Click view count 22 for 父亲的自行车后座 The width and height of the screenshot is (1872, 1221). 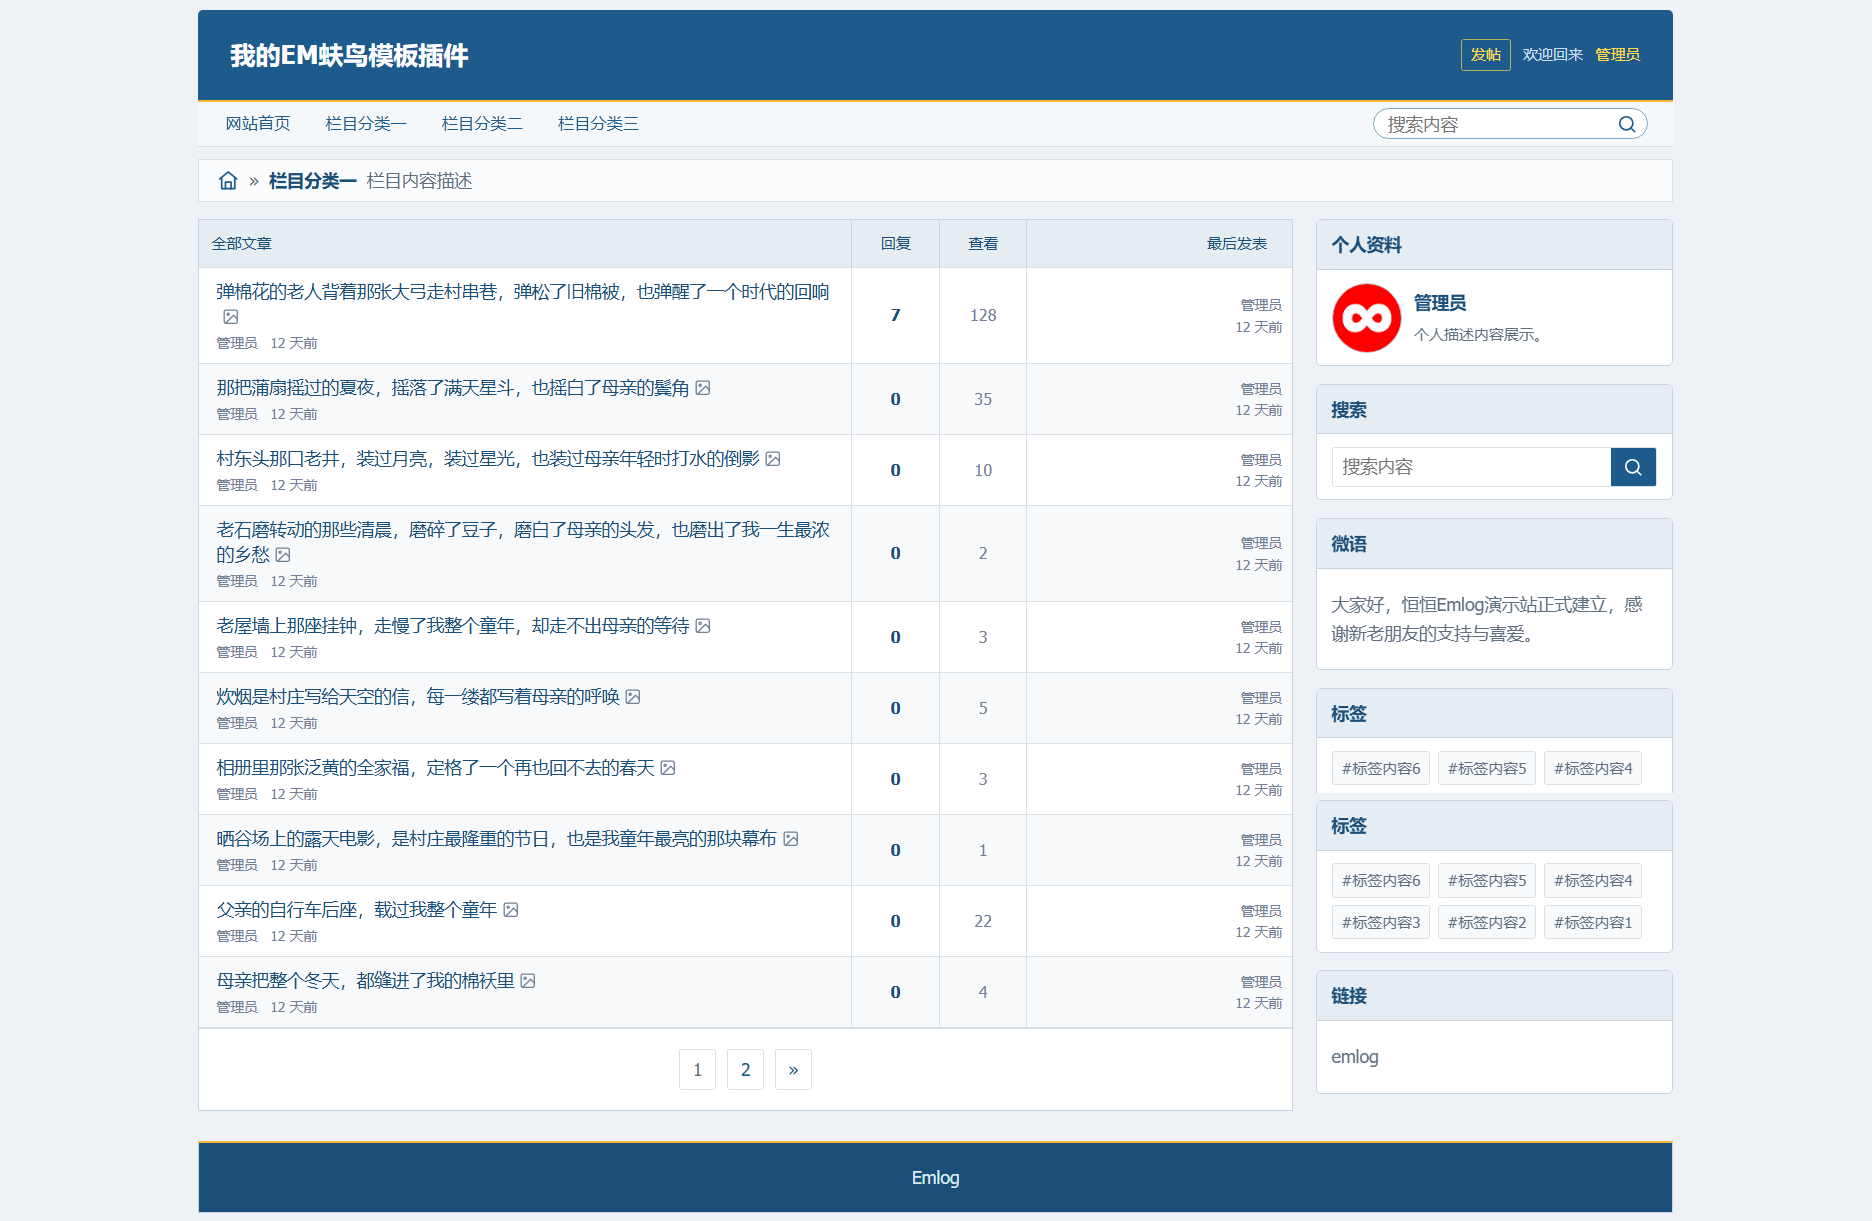(983, 921)
